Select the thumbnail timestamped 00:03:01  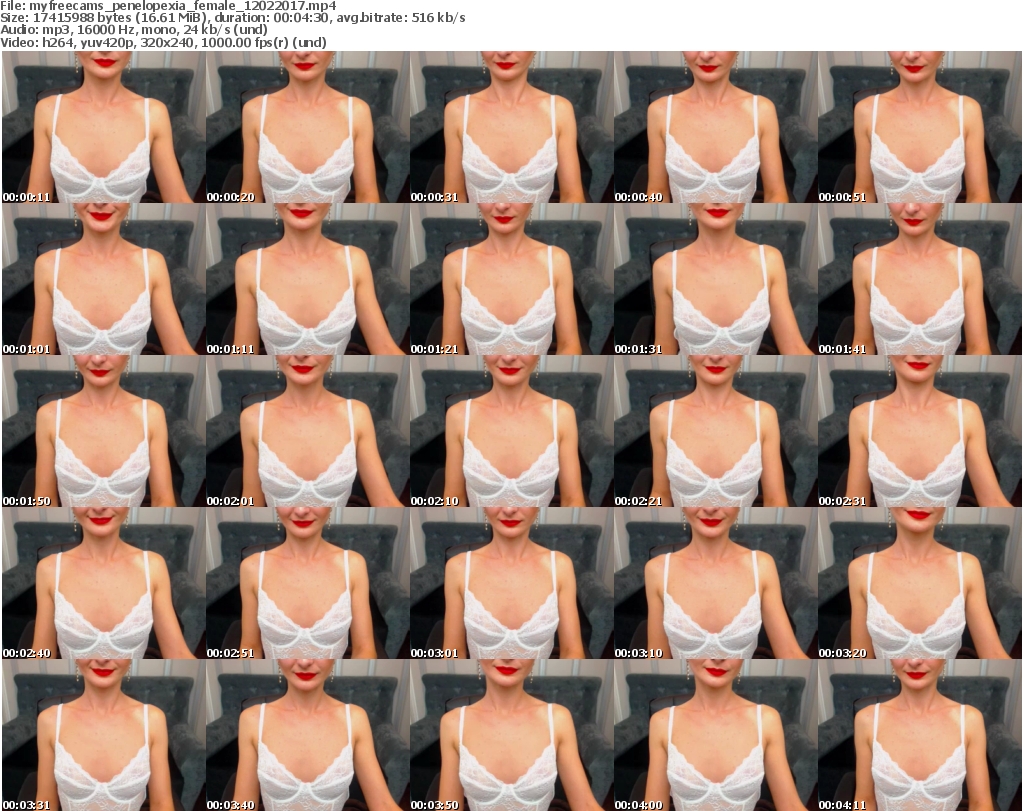511,583
